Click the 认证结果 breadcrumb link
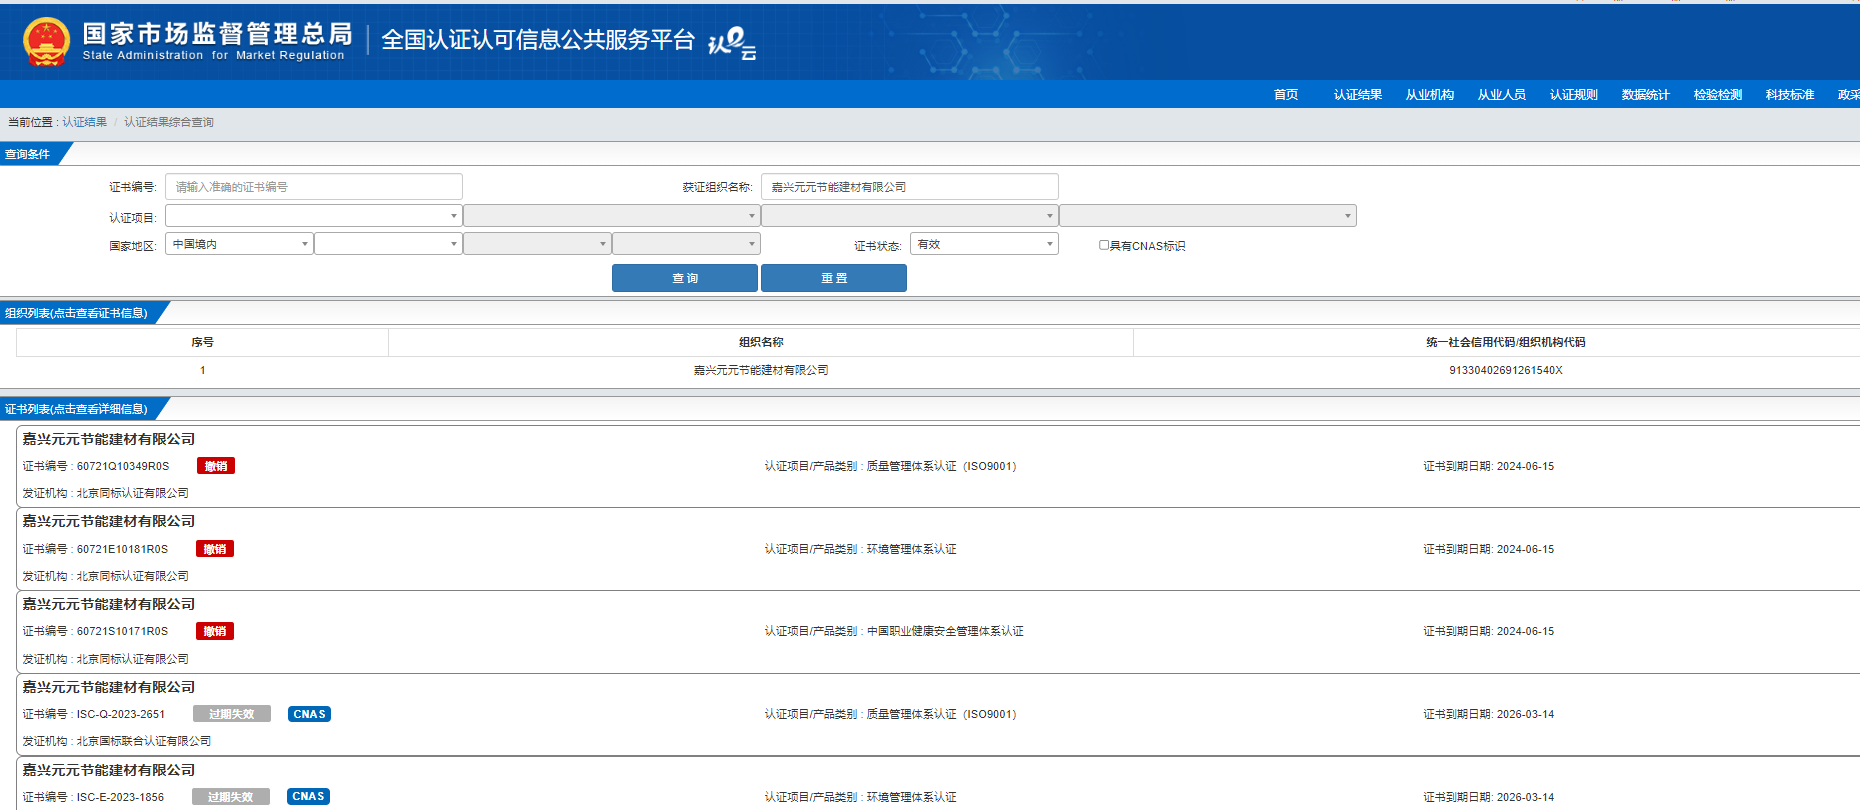Image resolution: width=1860 pixels, height=810 pixels. [85, 122]
